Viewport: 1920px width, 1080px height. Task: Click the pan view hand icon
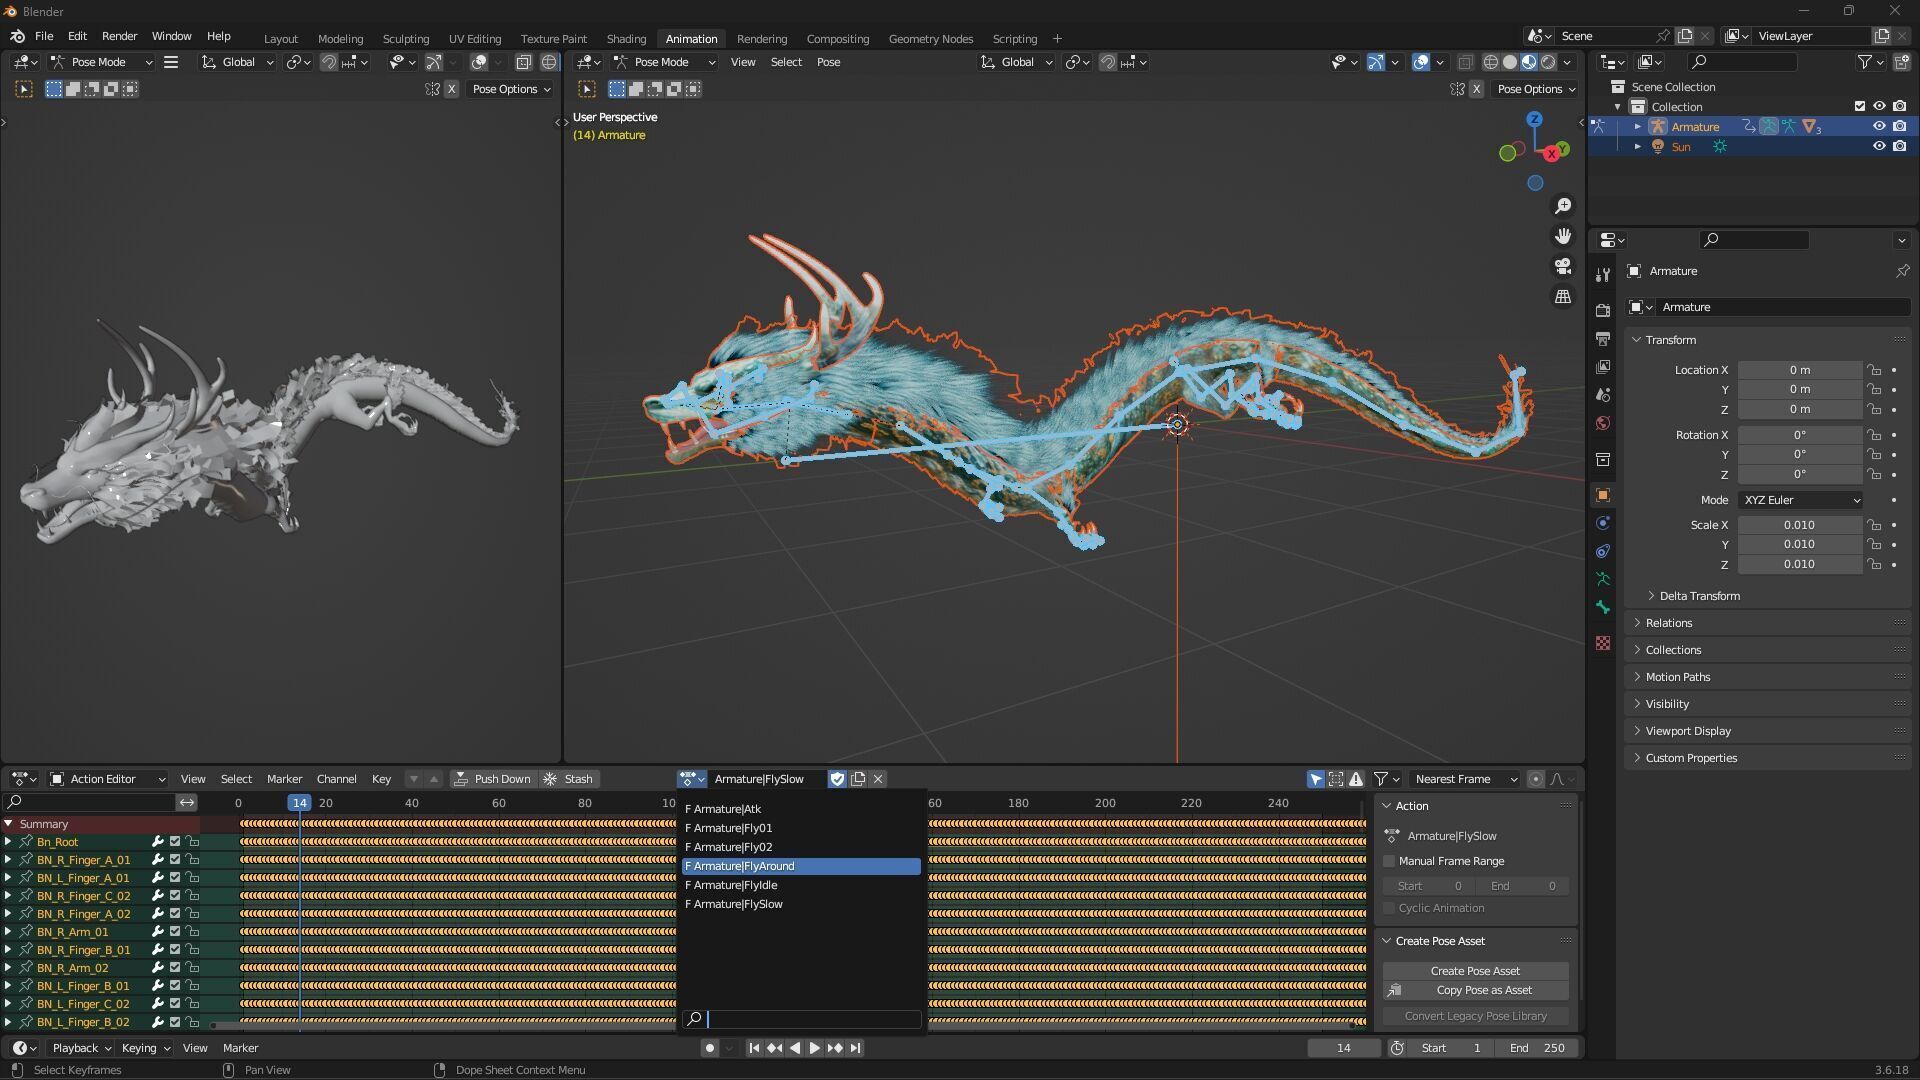(1562, 236)
